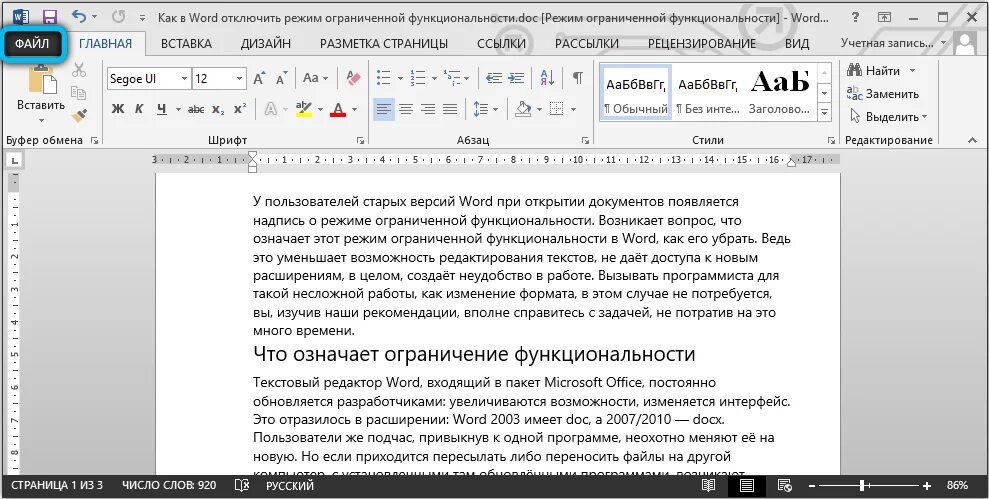The height and width of the screenshot is (499, 989).
Task: Toggle italic (К) formatting
Action: (139, 109)
